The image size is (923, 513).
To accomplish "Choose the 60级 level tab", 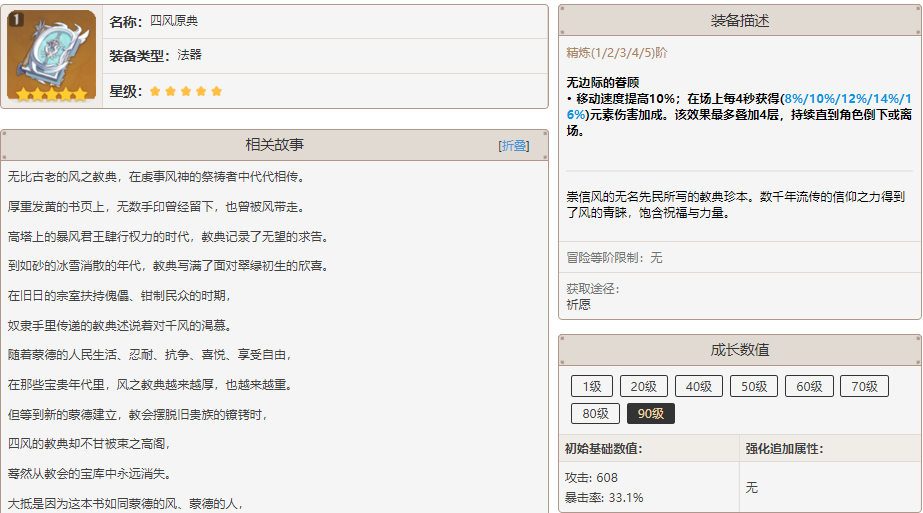I will pyautogui.click(x=809, y=386).
